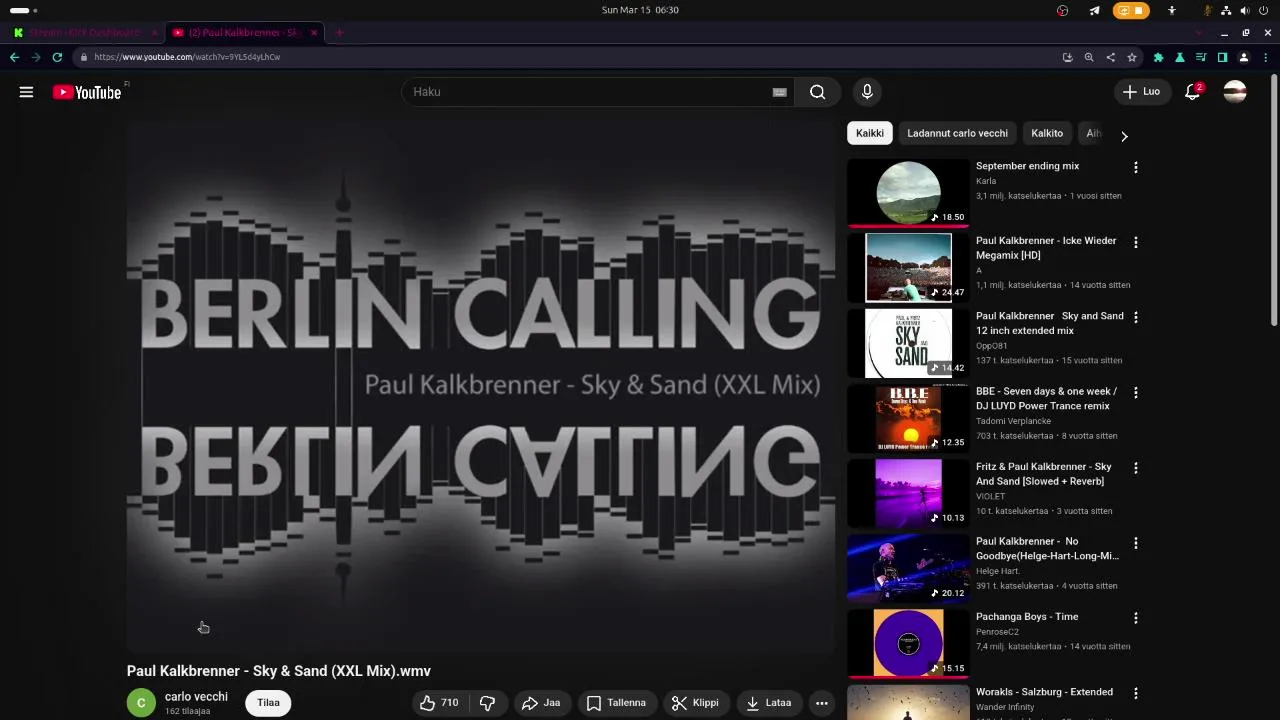Open options for Sky And Sand Slowed Reverb
This screenshot has height=720, width=1280.
pyautogui.click(x=1135, y=468)
